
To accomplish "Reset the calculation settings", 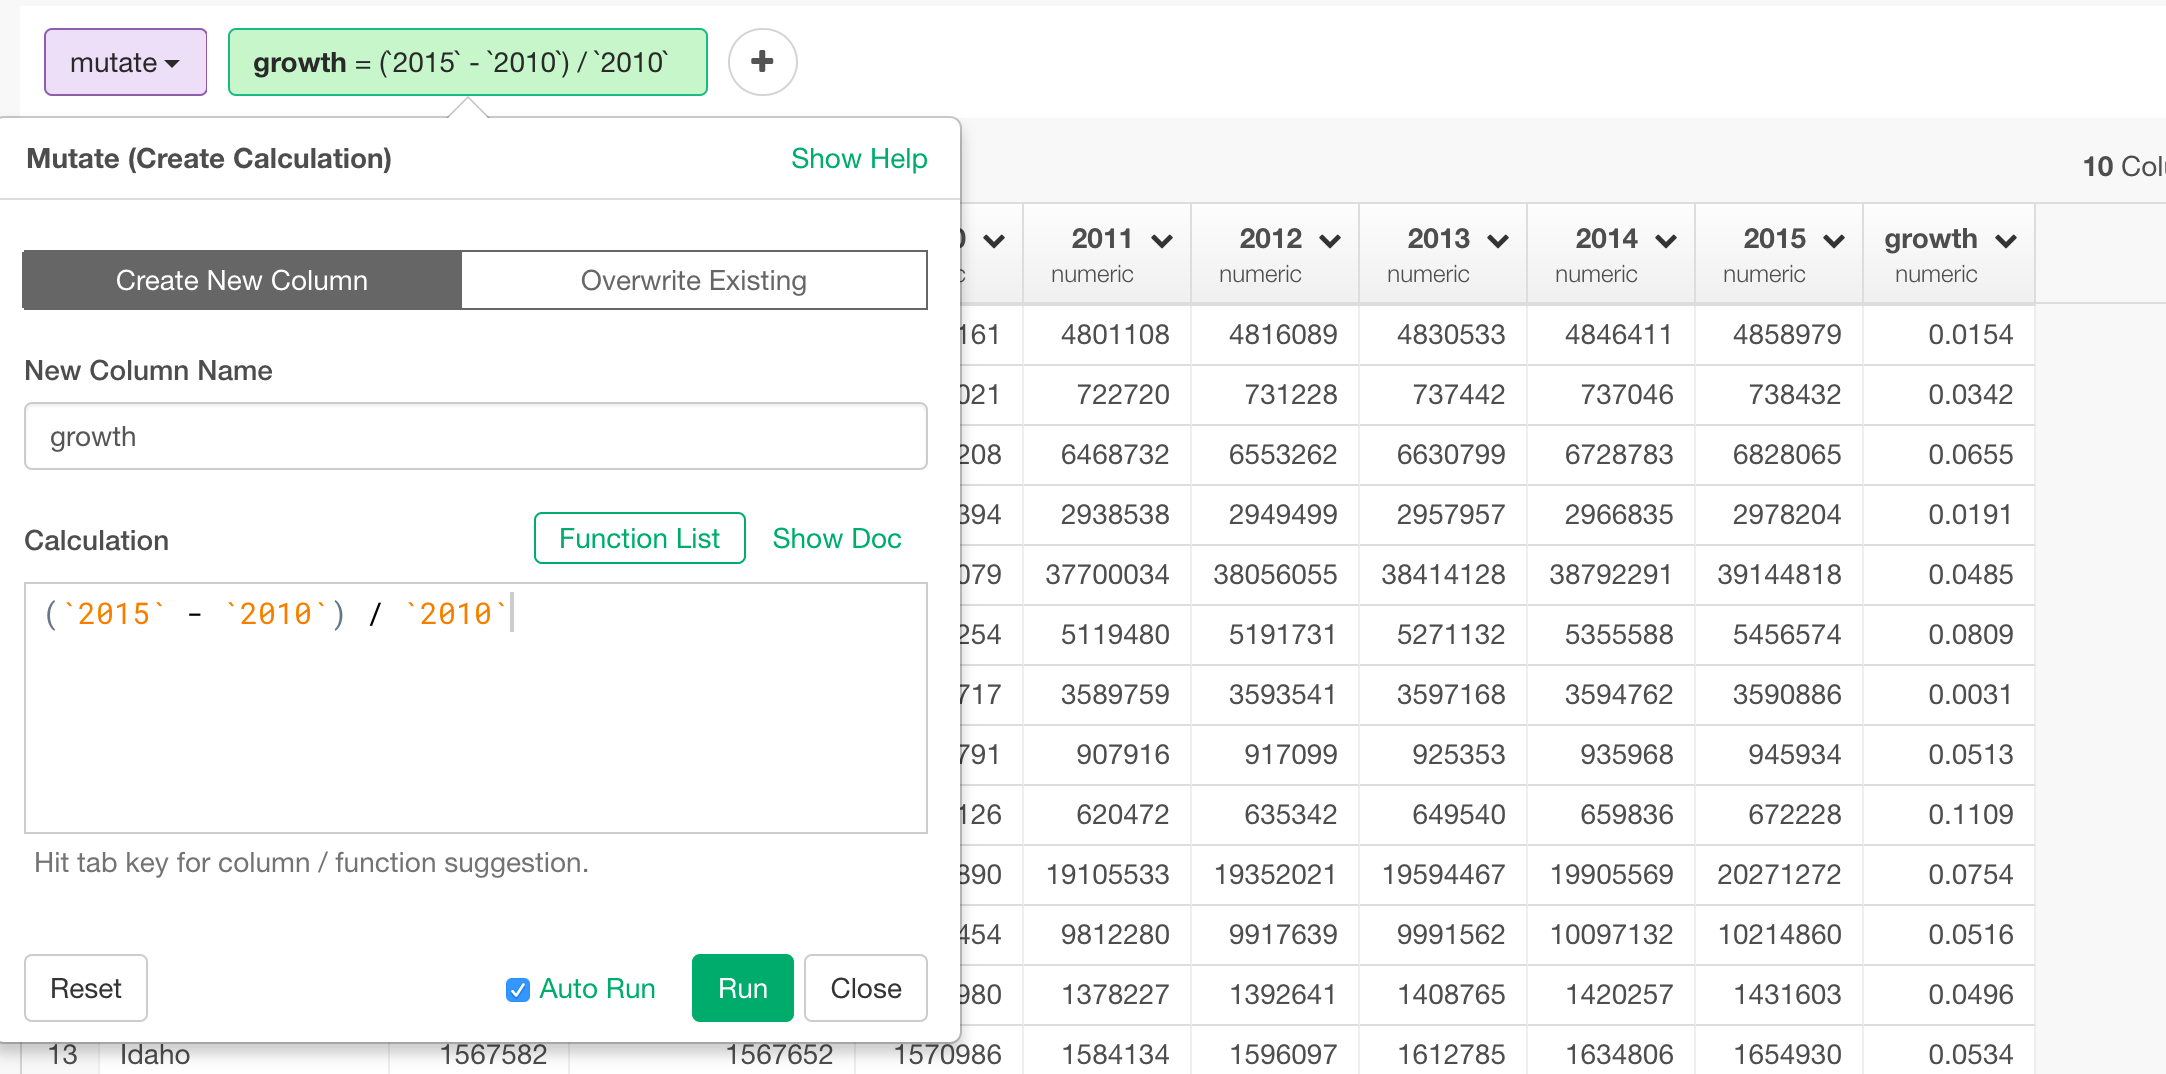I will pyautogui.click(x=85, y=988).
